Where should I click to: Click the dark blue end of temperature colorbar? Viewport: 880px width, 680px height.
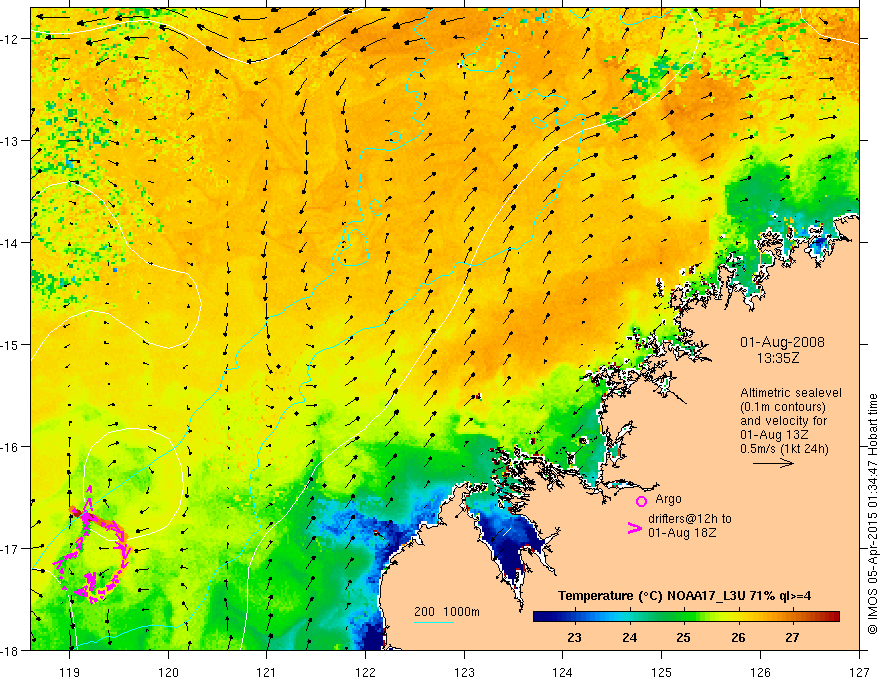click(542, 617)
